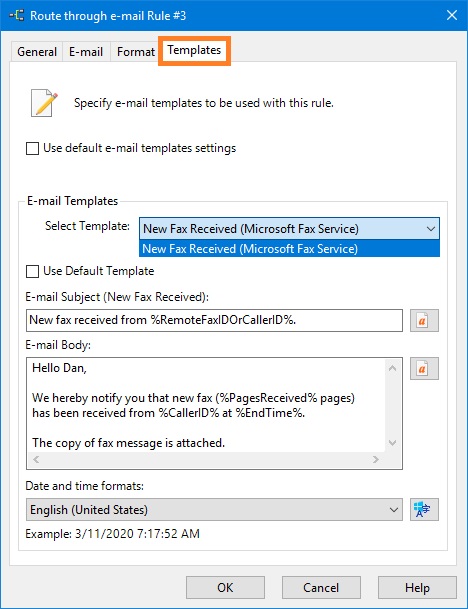Click the pencil and paper templates icon
This screenshot has height=609, width=468.
point(44,103)
